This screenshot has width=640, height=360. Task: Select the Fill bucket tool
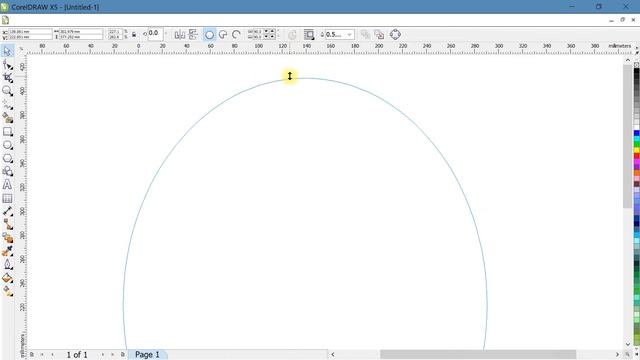(7, 278)
